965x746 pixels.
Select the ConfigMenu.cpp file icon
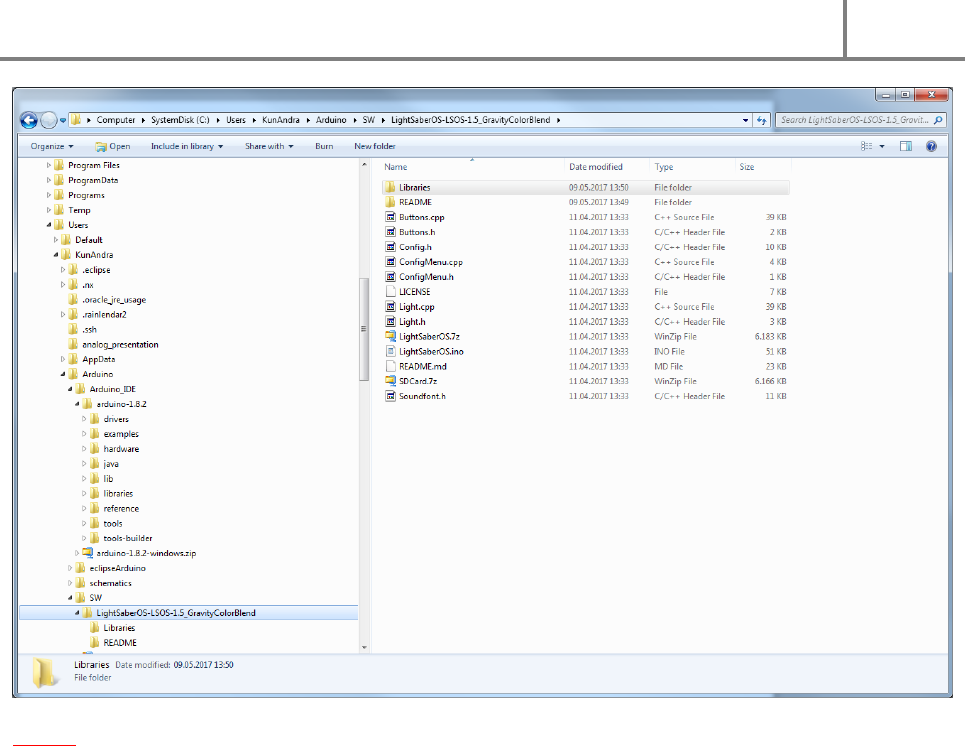pyautogui.click(x=390, y=262)
